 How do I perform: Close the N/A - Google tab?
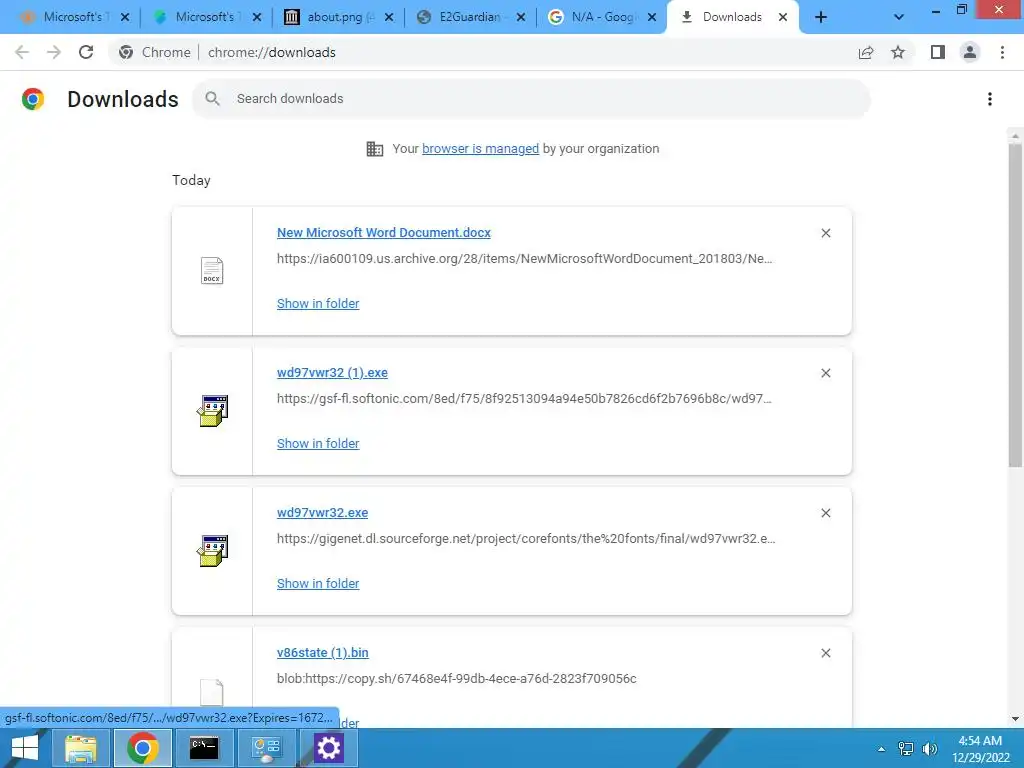[x=652, y=18]
